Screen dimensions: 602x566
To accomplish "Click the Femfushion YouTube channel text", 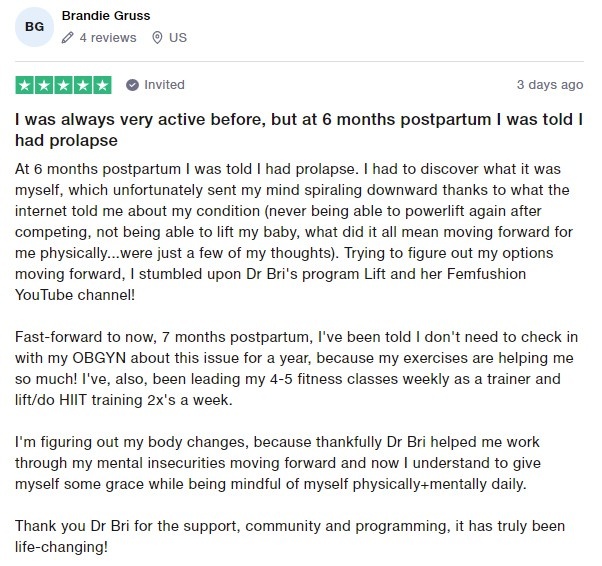I will pos(270,285).
